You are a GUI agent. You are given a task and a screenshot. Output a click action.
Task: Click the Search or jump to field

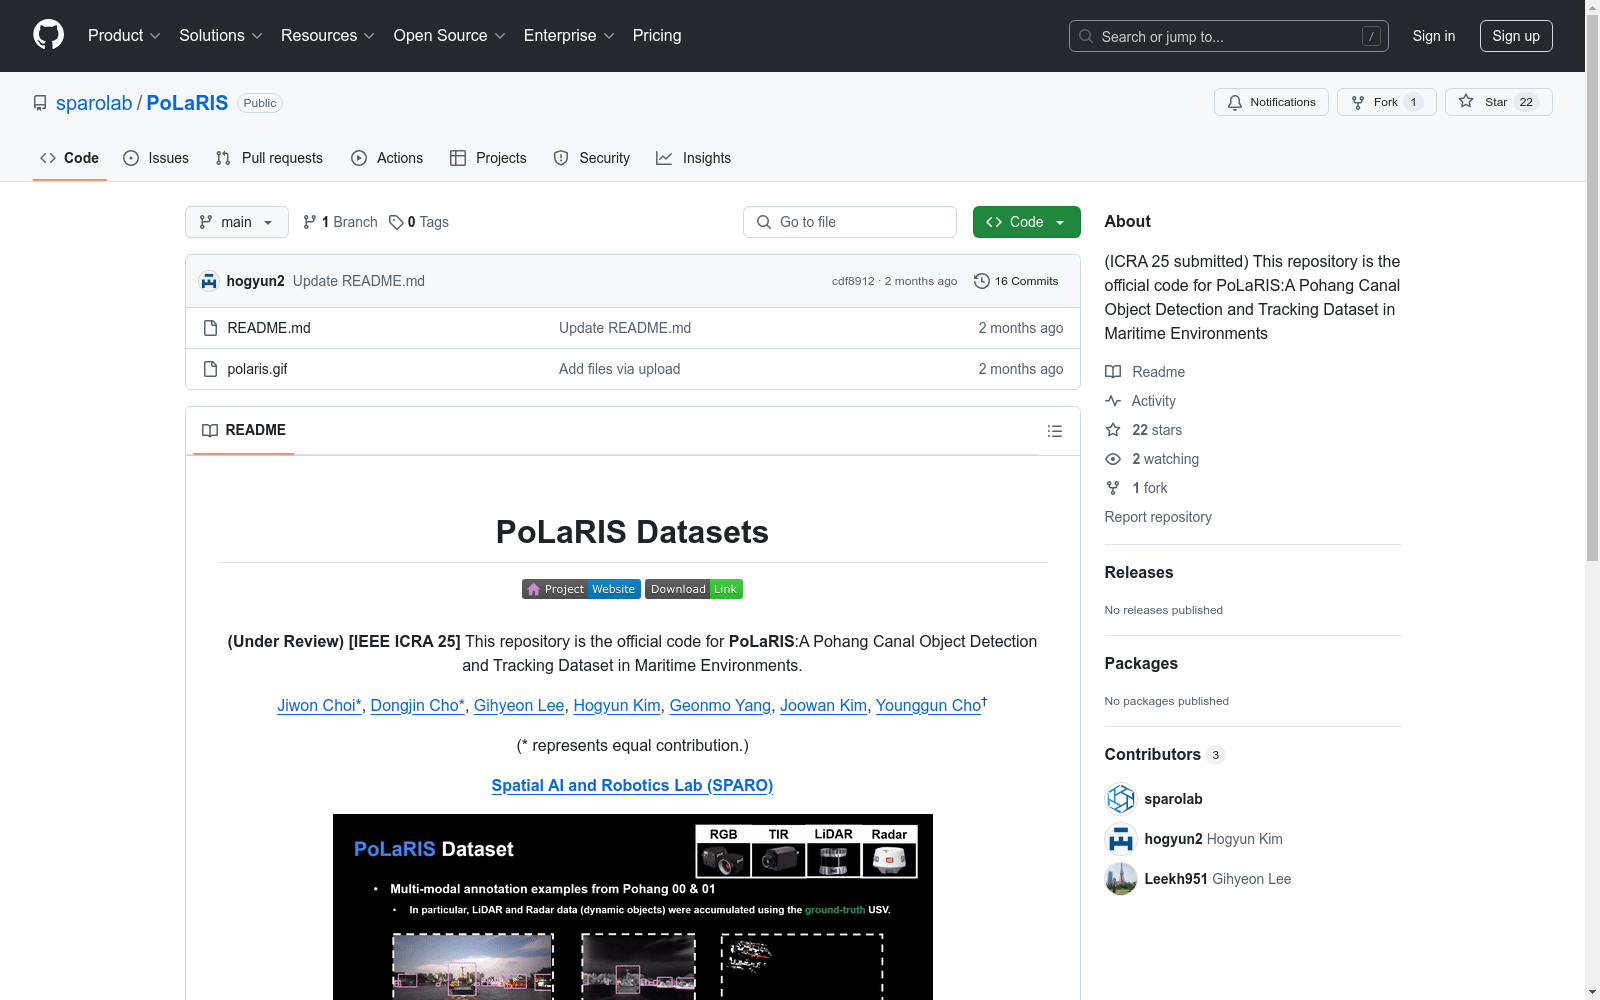click(x=1229, y=36)
